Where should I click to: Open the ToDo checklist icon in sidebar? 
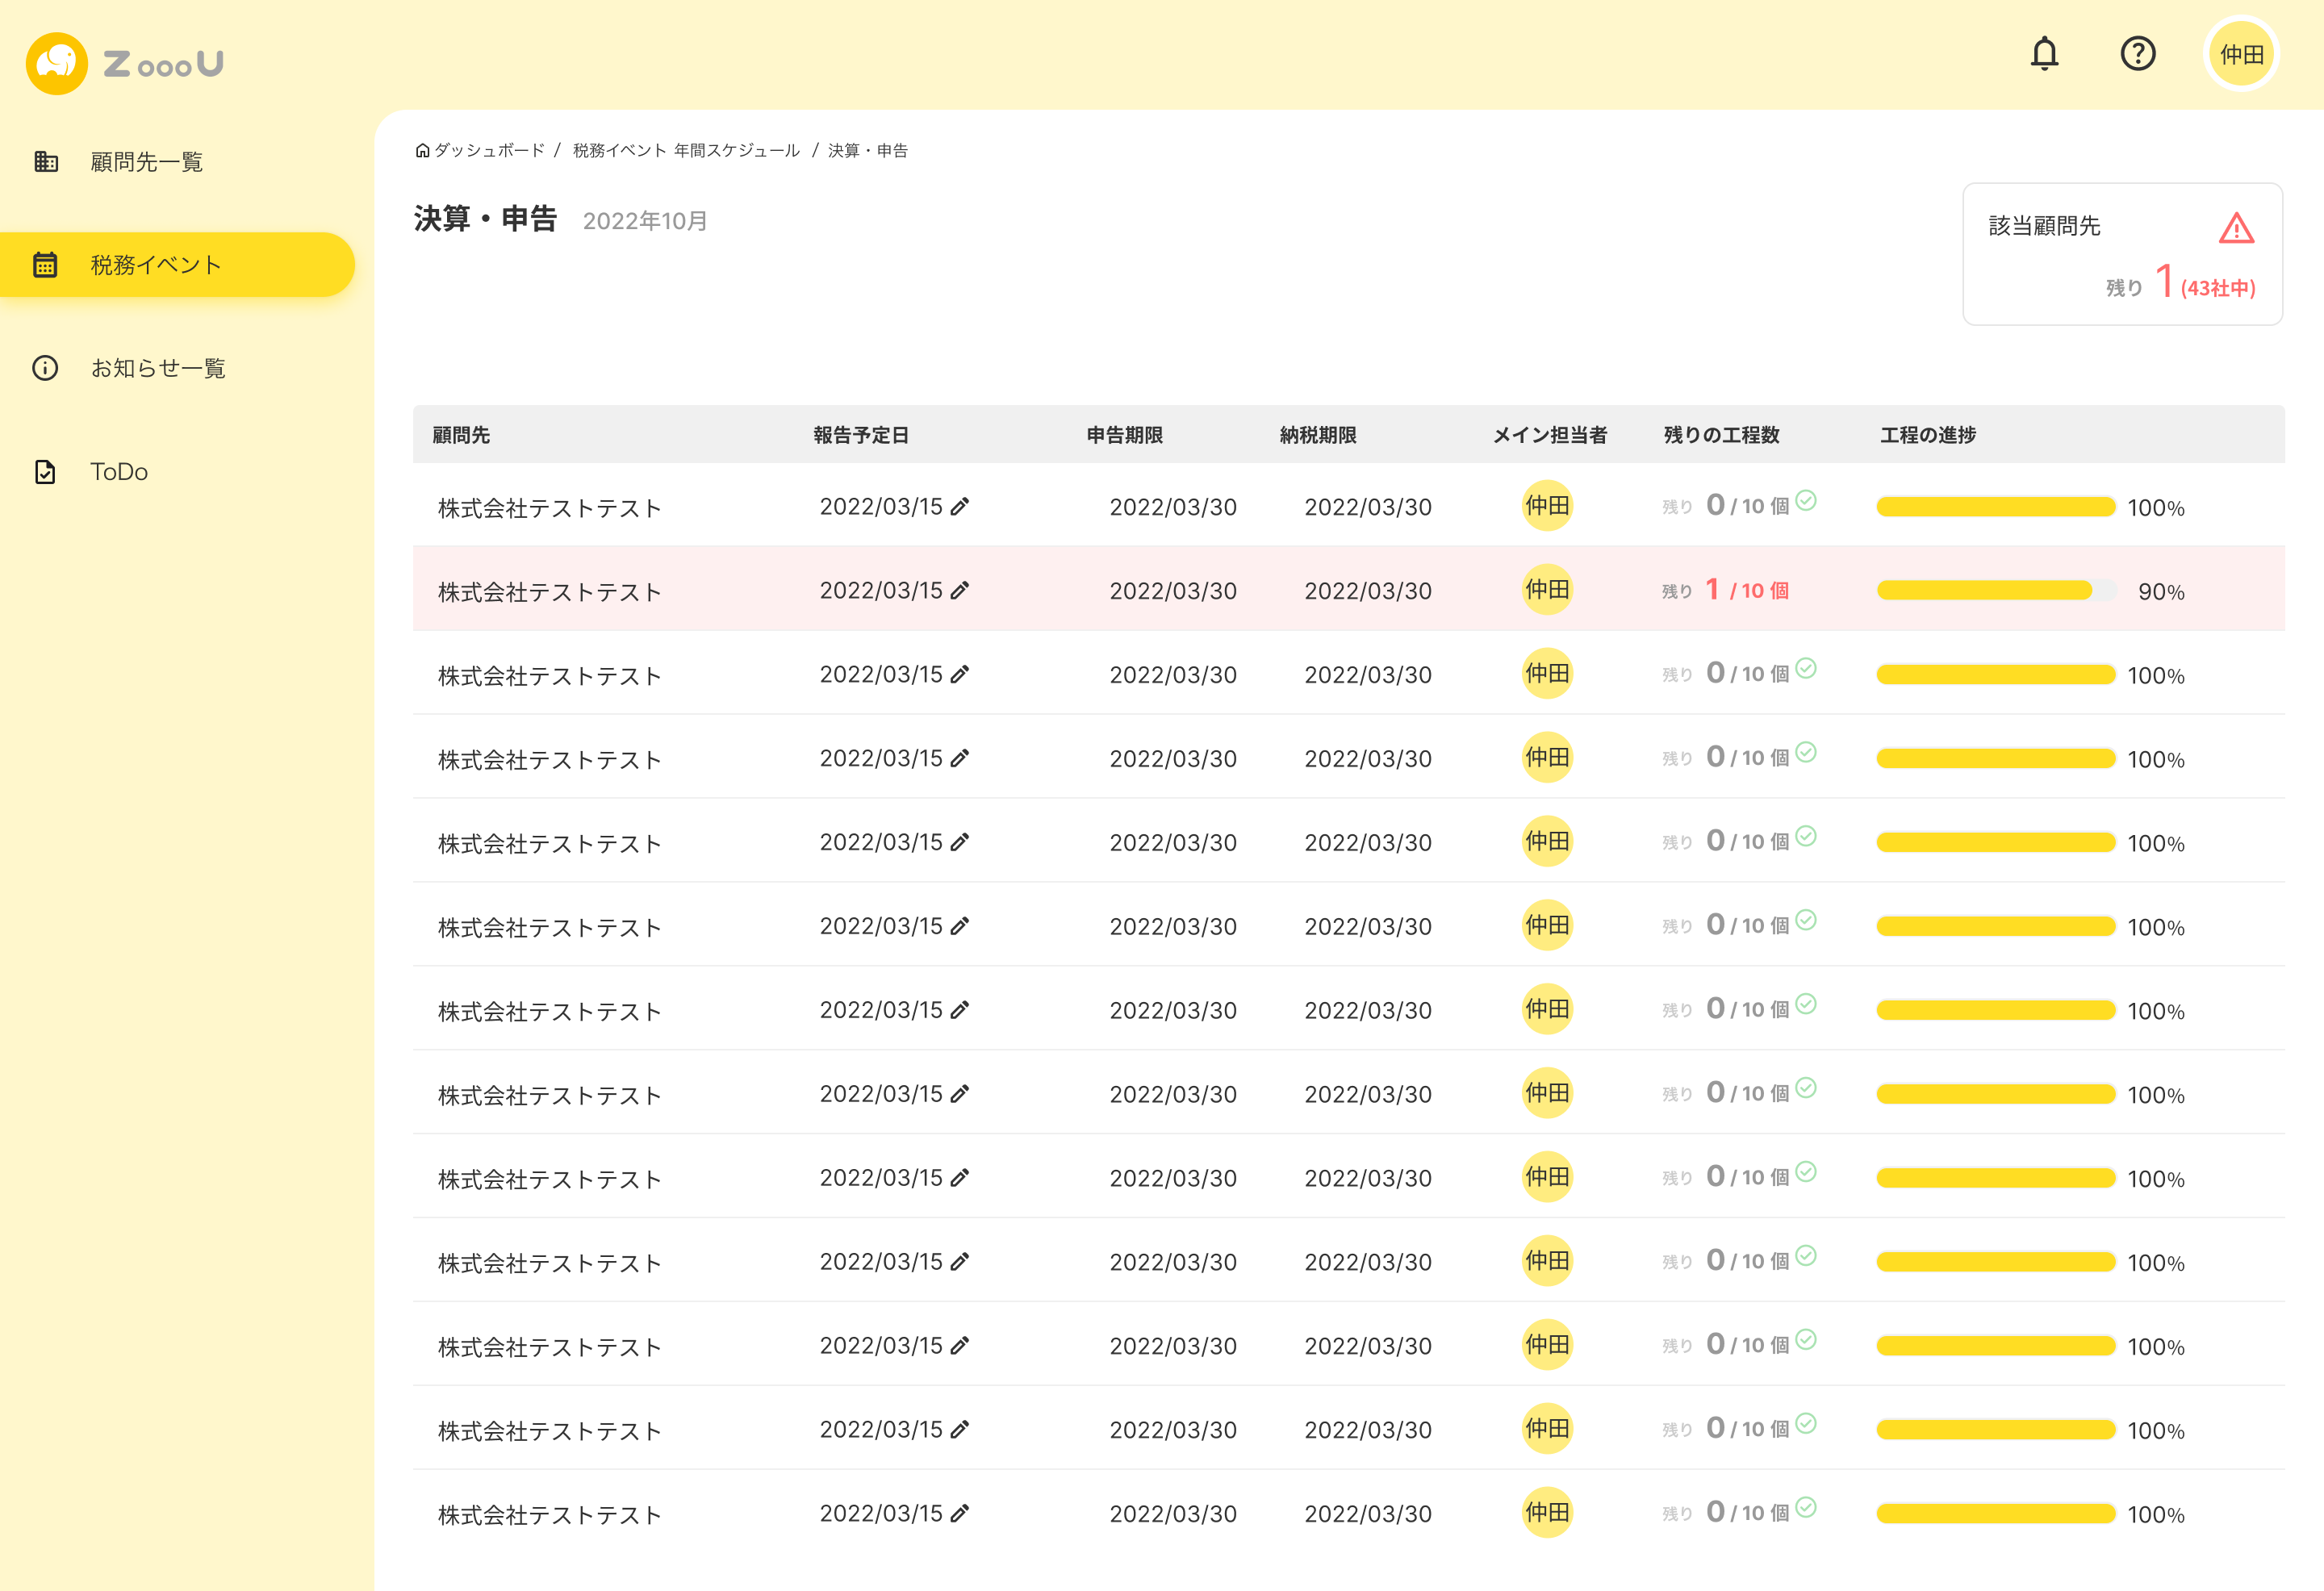(x=45, y=471)
